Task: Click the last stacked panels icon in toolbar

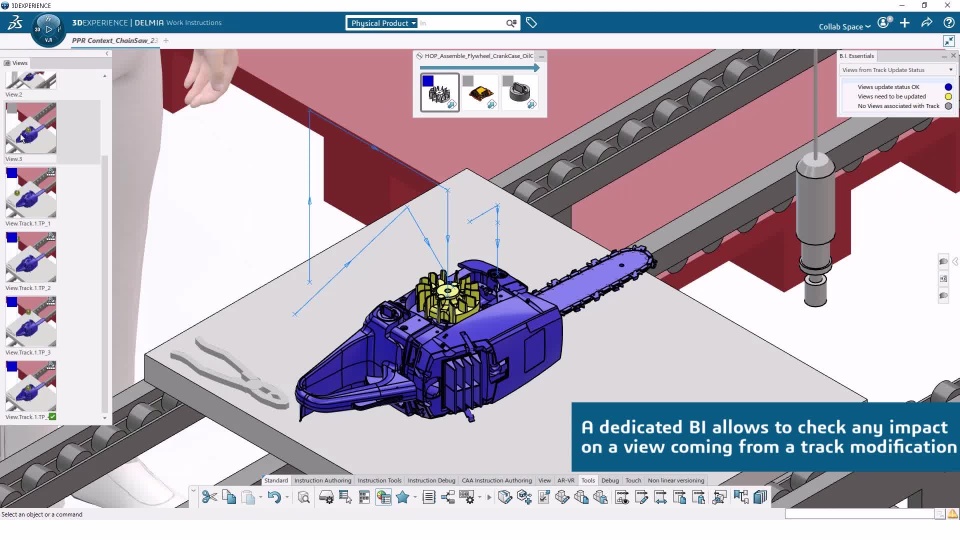Action: [x=760, y=497]
